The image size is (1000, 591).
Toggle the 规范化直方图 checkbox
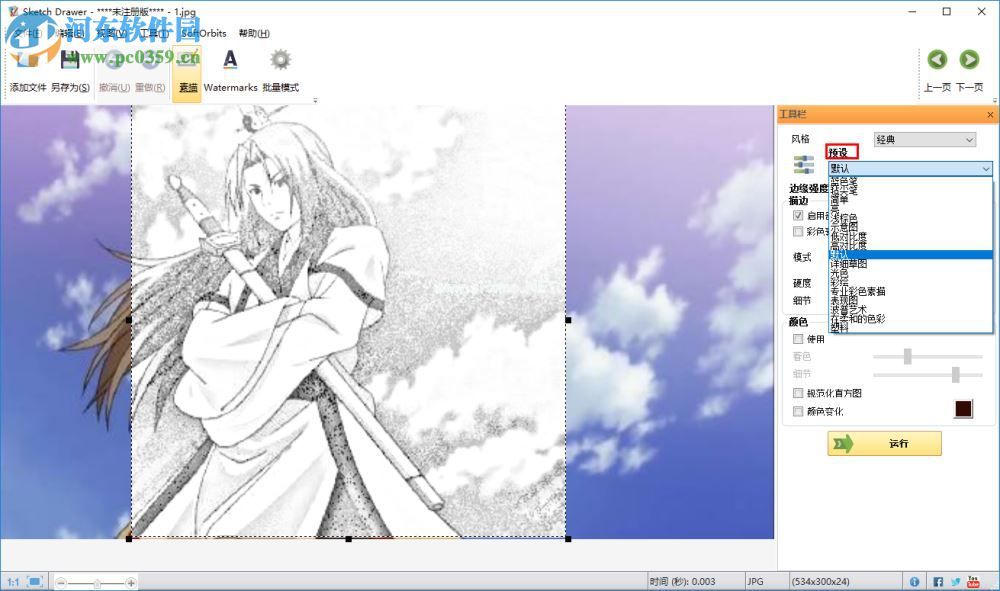(798, 393)
